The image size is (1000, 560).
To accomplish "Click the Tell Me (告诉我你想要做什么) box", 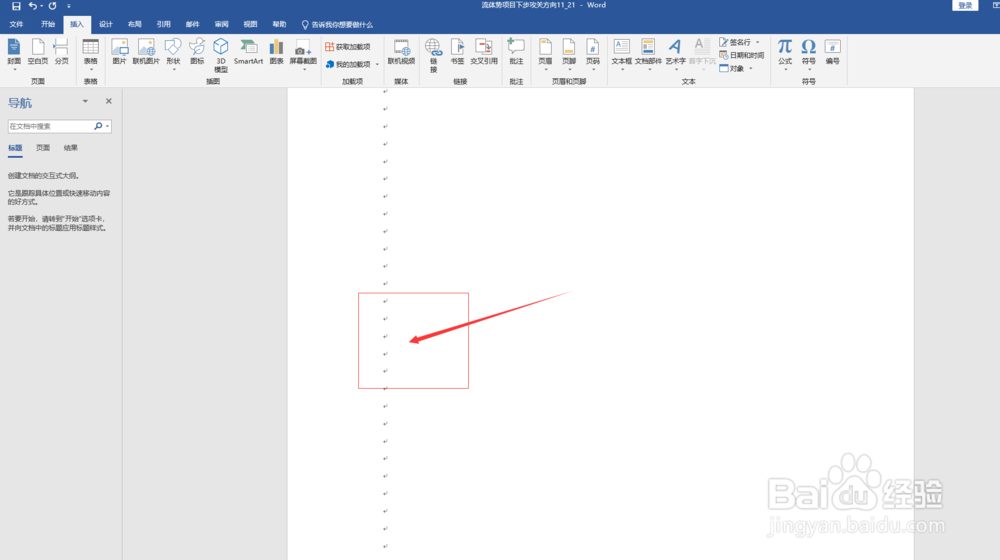I will 337,25.
